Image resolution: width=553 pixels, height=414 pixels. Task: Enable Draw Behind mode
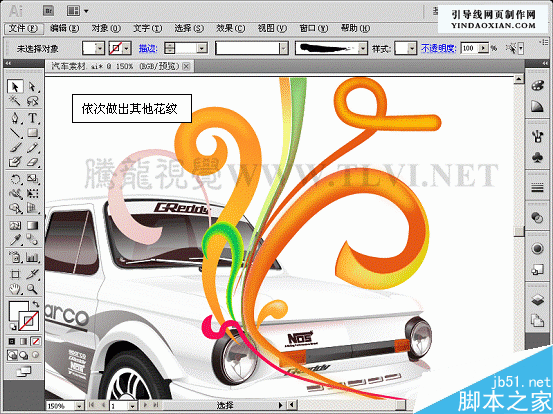pos(24,355)
